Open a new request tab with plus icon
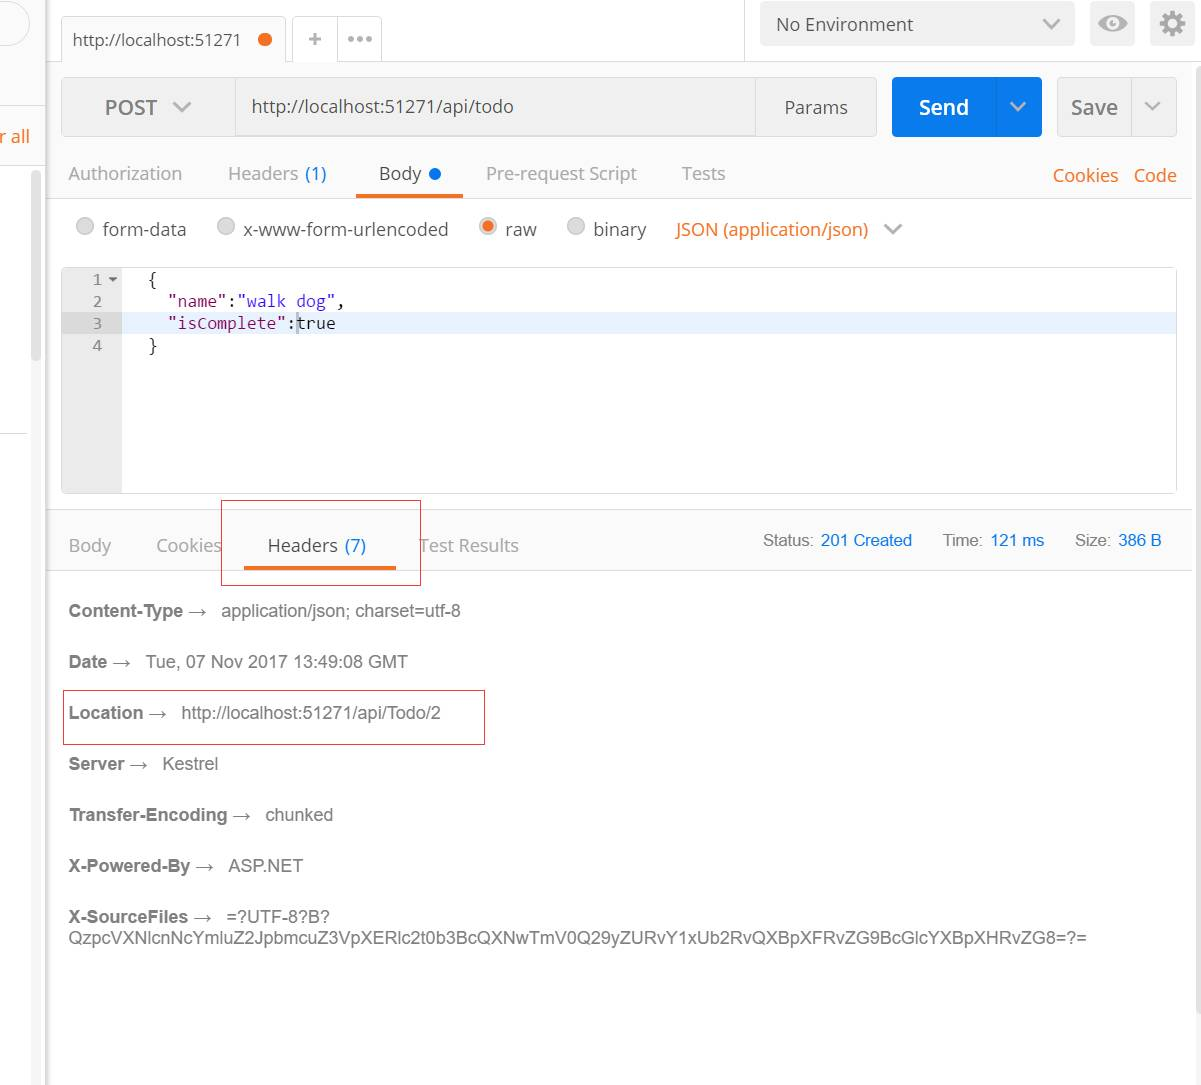The width and height of the screenshot is (1201, 1085). [315, 39]
